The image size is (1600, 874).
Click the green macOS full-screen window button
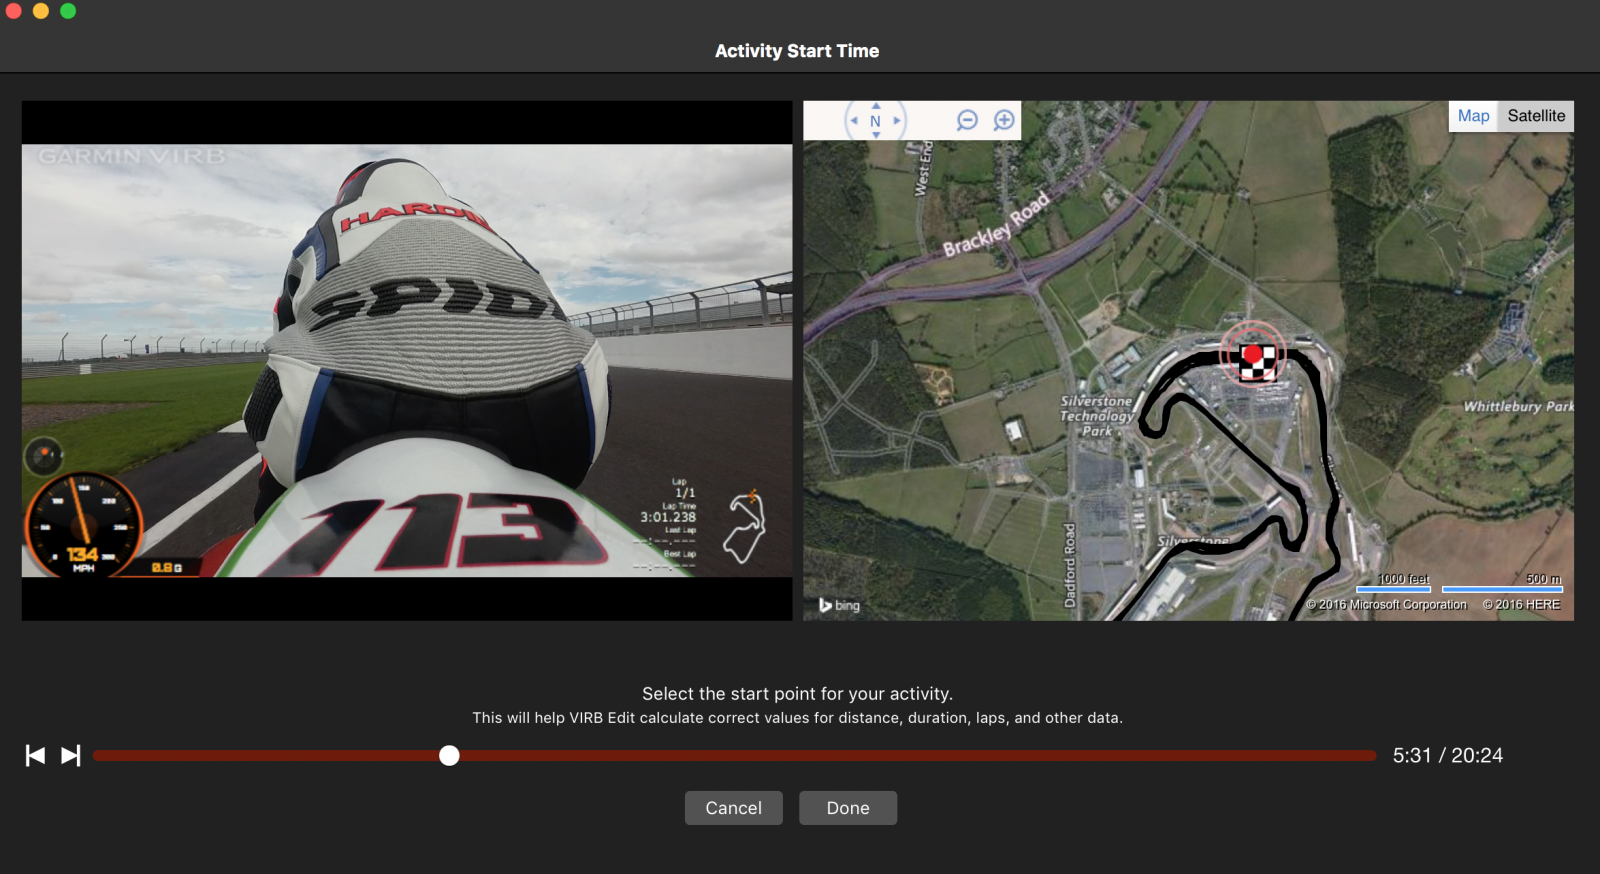[68, 11]
